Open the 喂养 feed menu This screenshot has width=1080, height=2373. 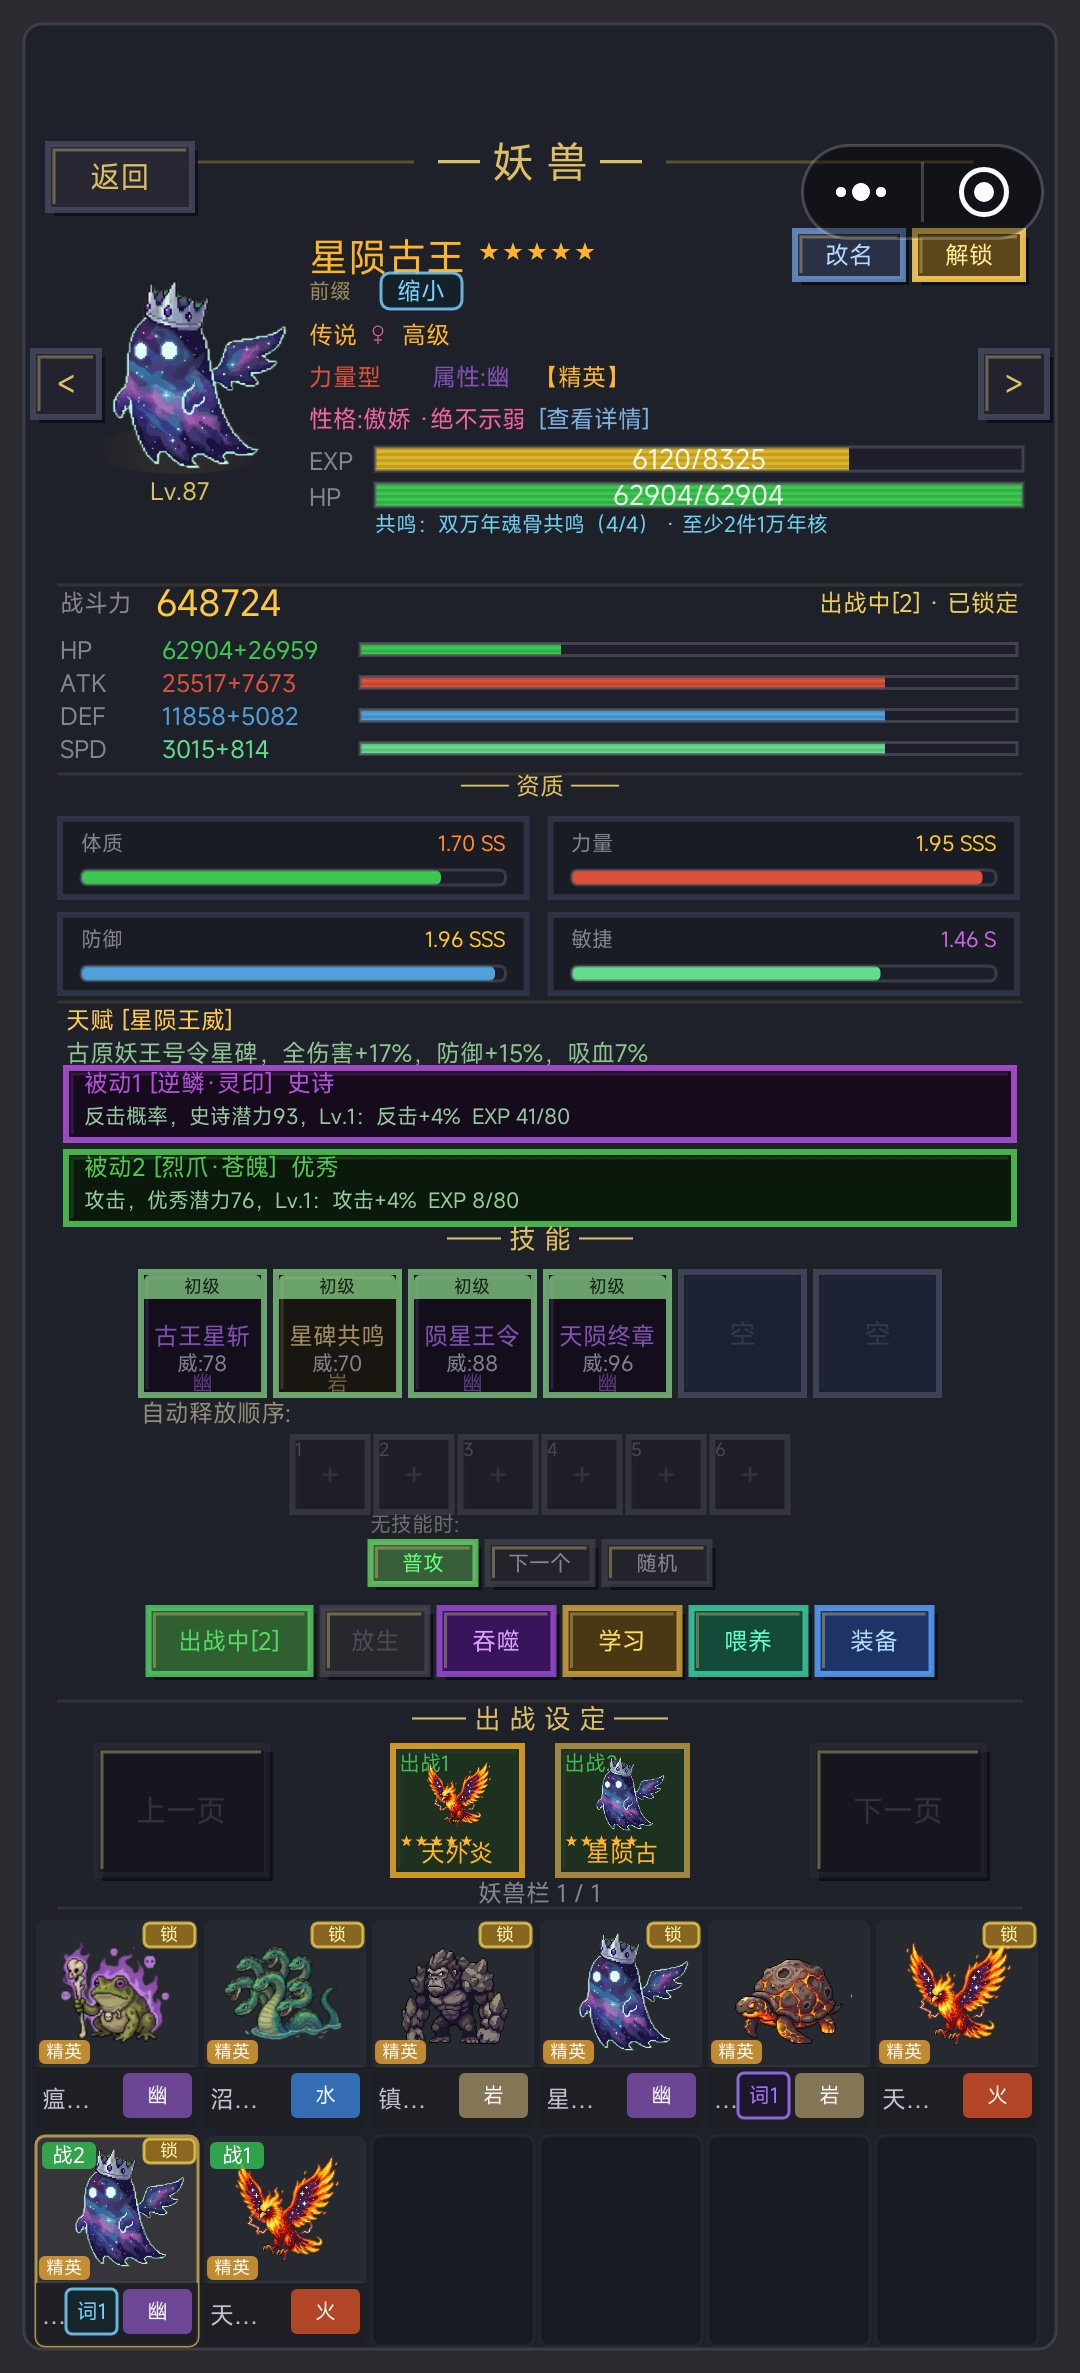748,1641
